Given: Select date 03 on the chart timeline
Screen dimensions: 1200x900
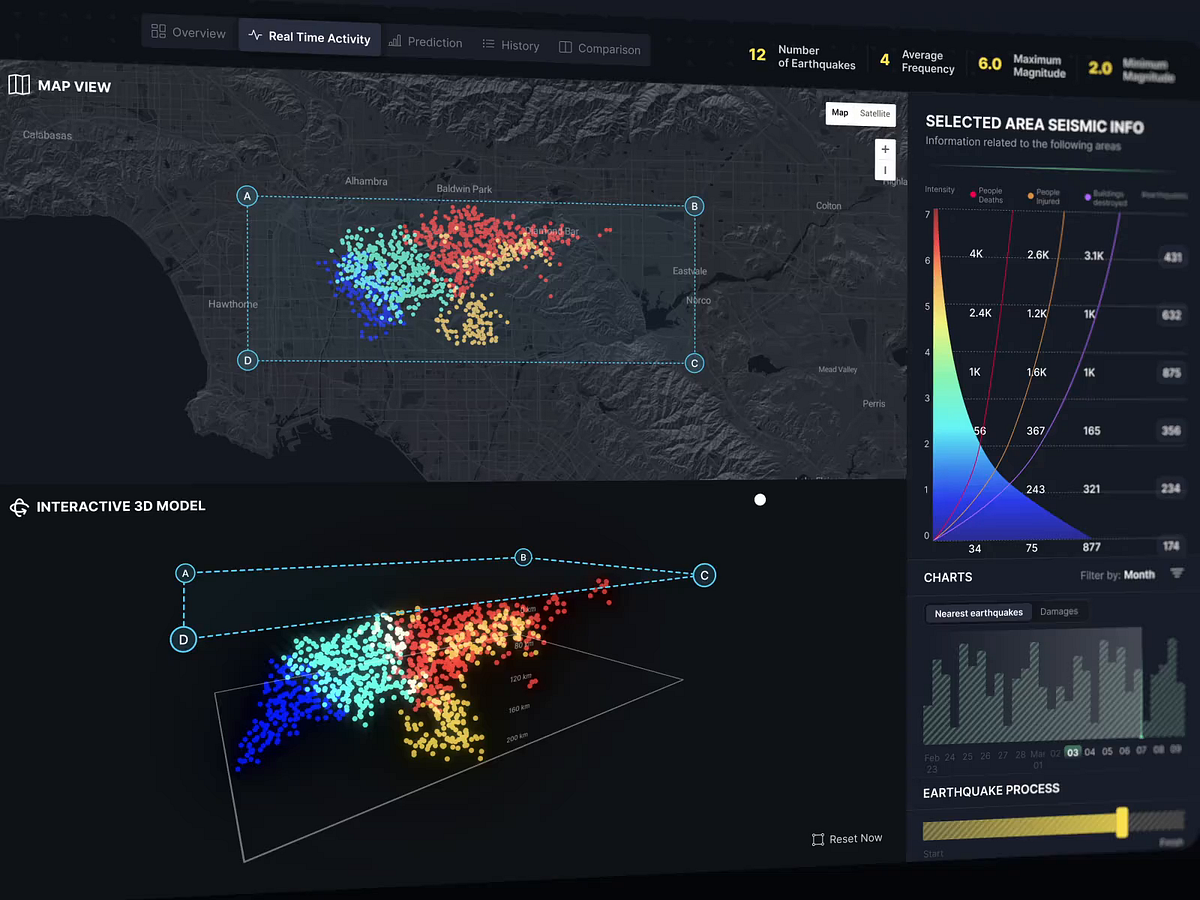Looking at the screenshot, I should click(x=1072, y=751).
